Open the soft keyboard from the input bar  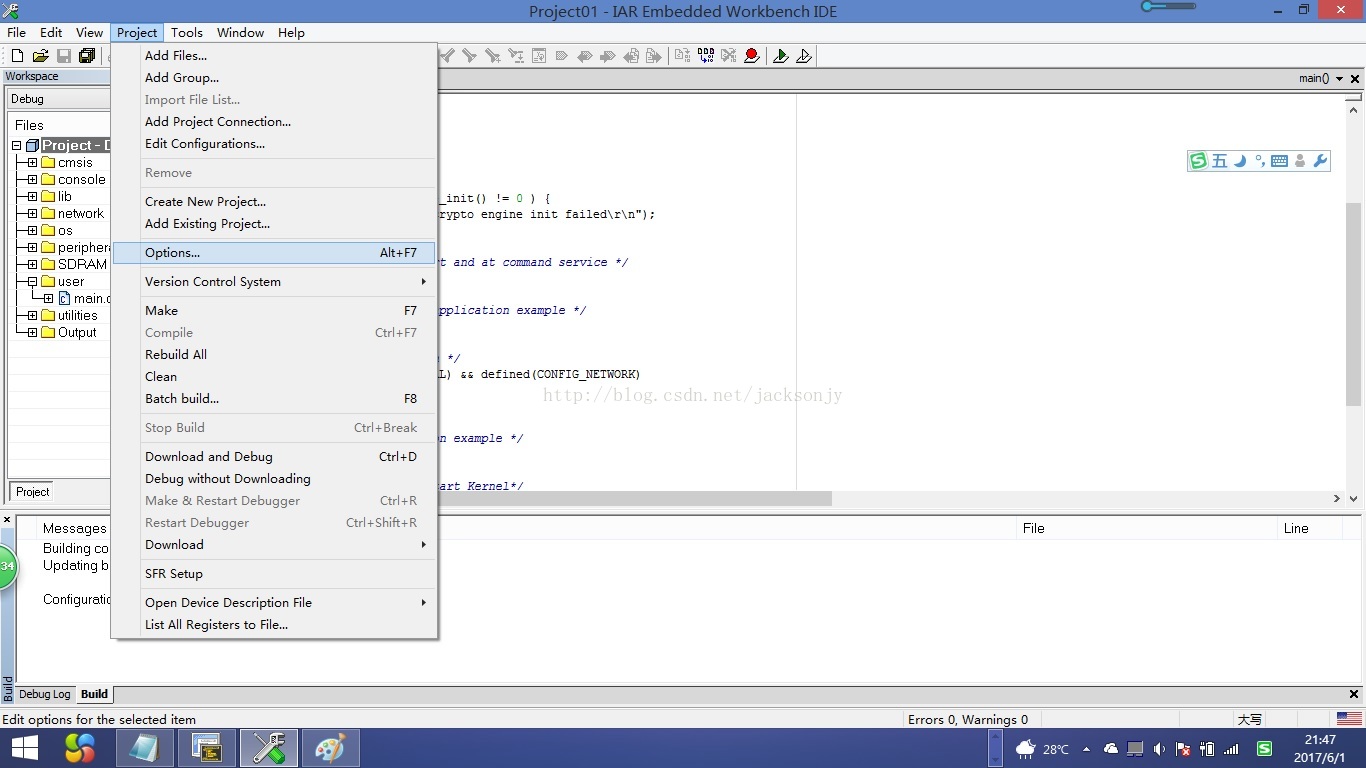[x=1279, y=161]
